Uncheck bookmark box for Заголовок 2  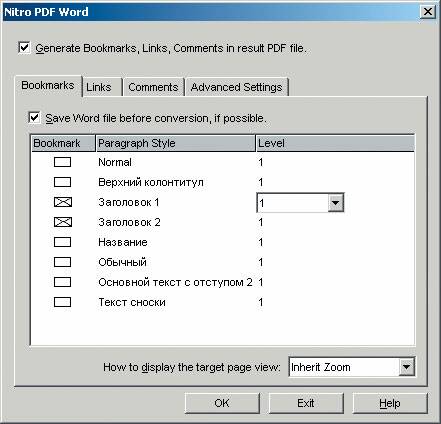[62, 222]
